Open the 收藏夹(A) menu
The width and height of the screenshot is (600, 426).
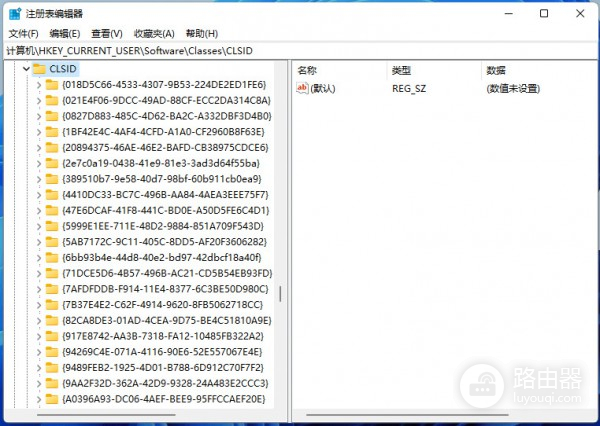pyautogui.click(x=154, y=33)
